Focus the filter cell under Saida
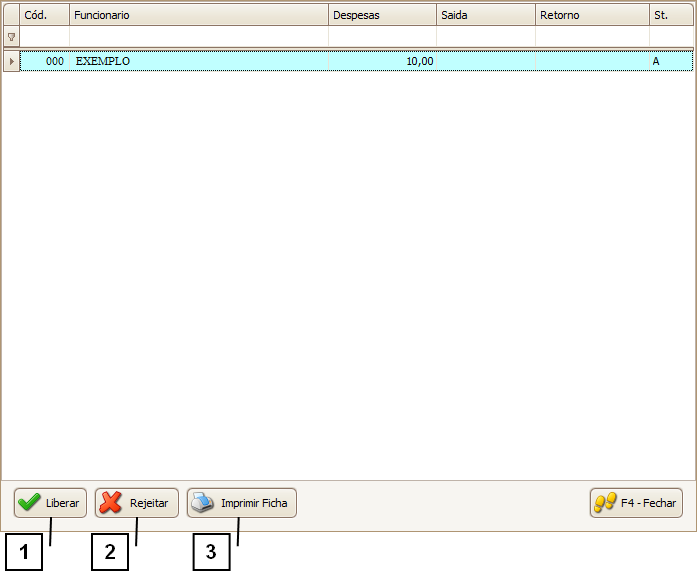The height and width of the screenshot is (573, 697). 485,37
